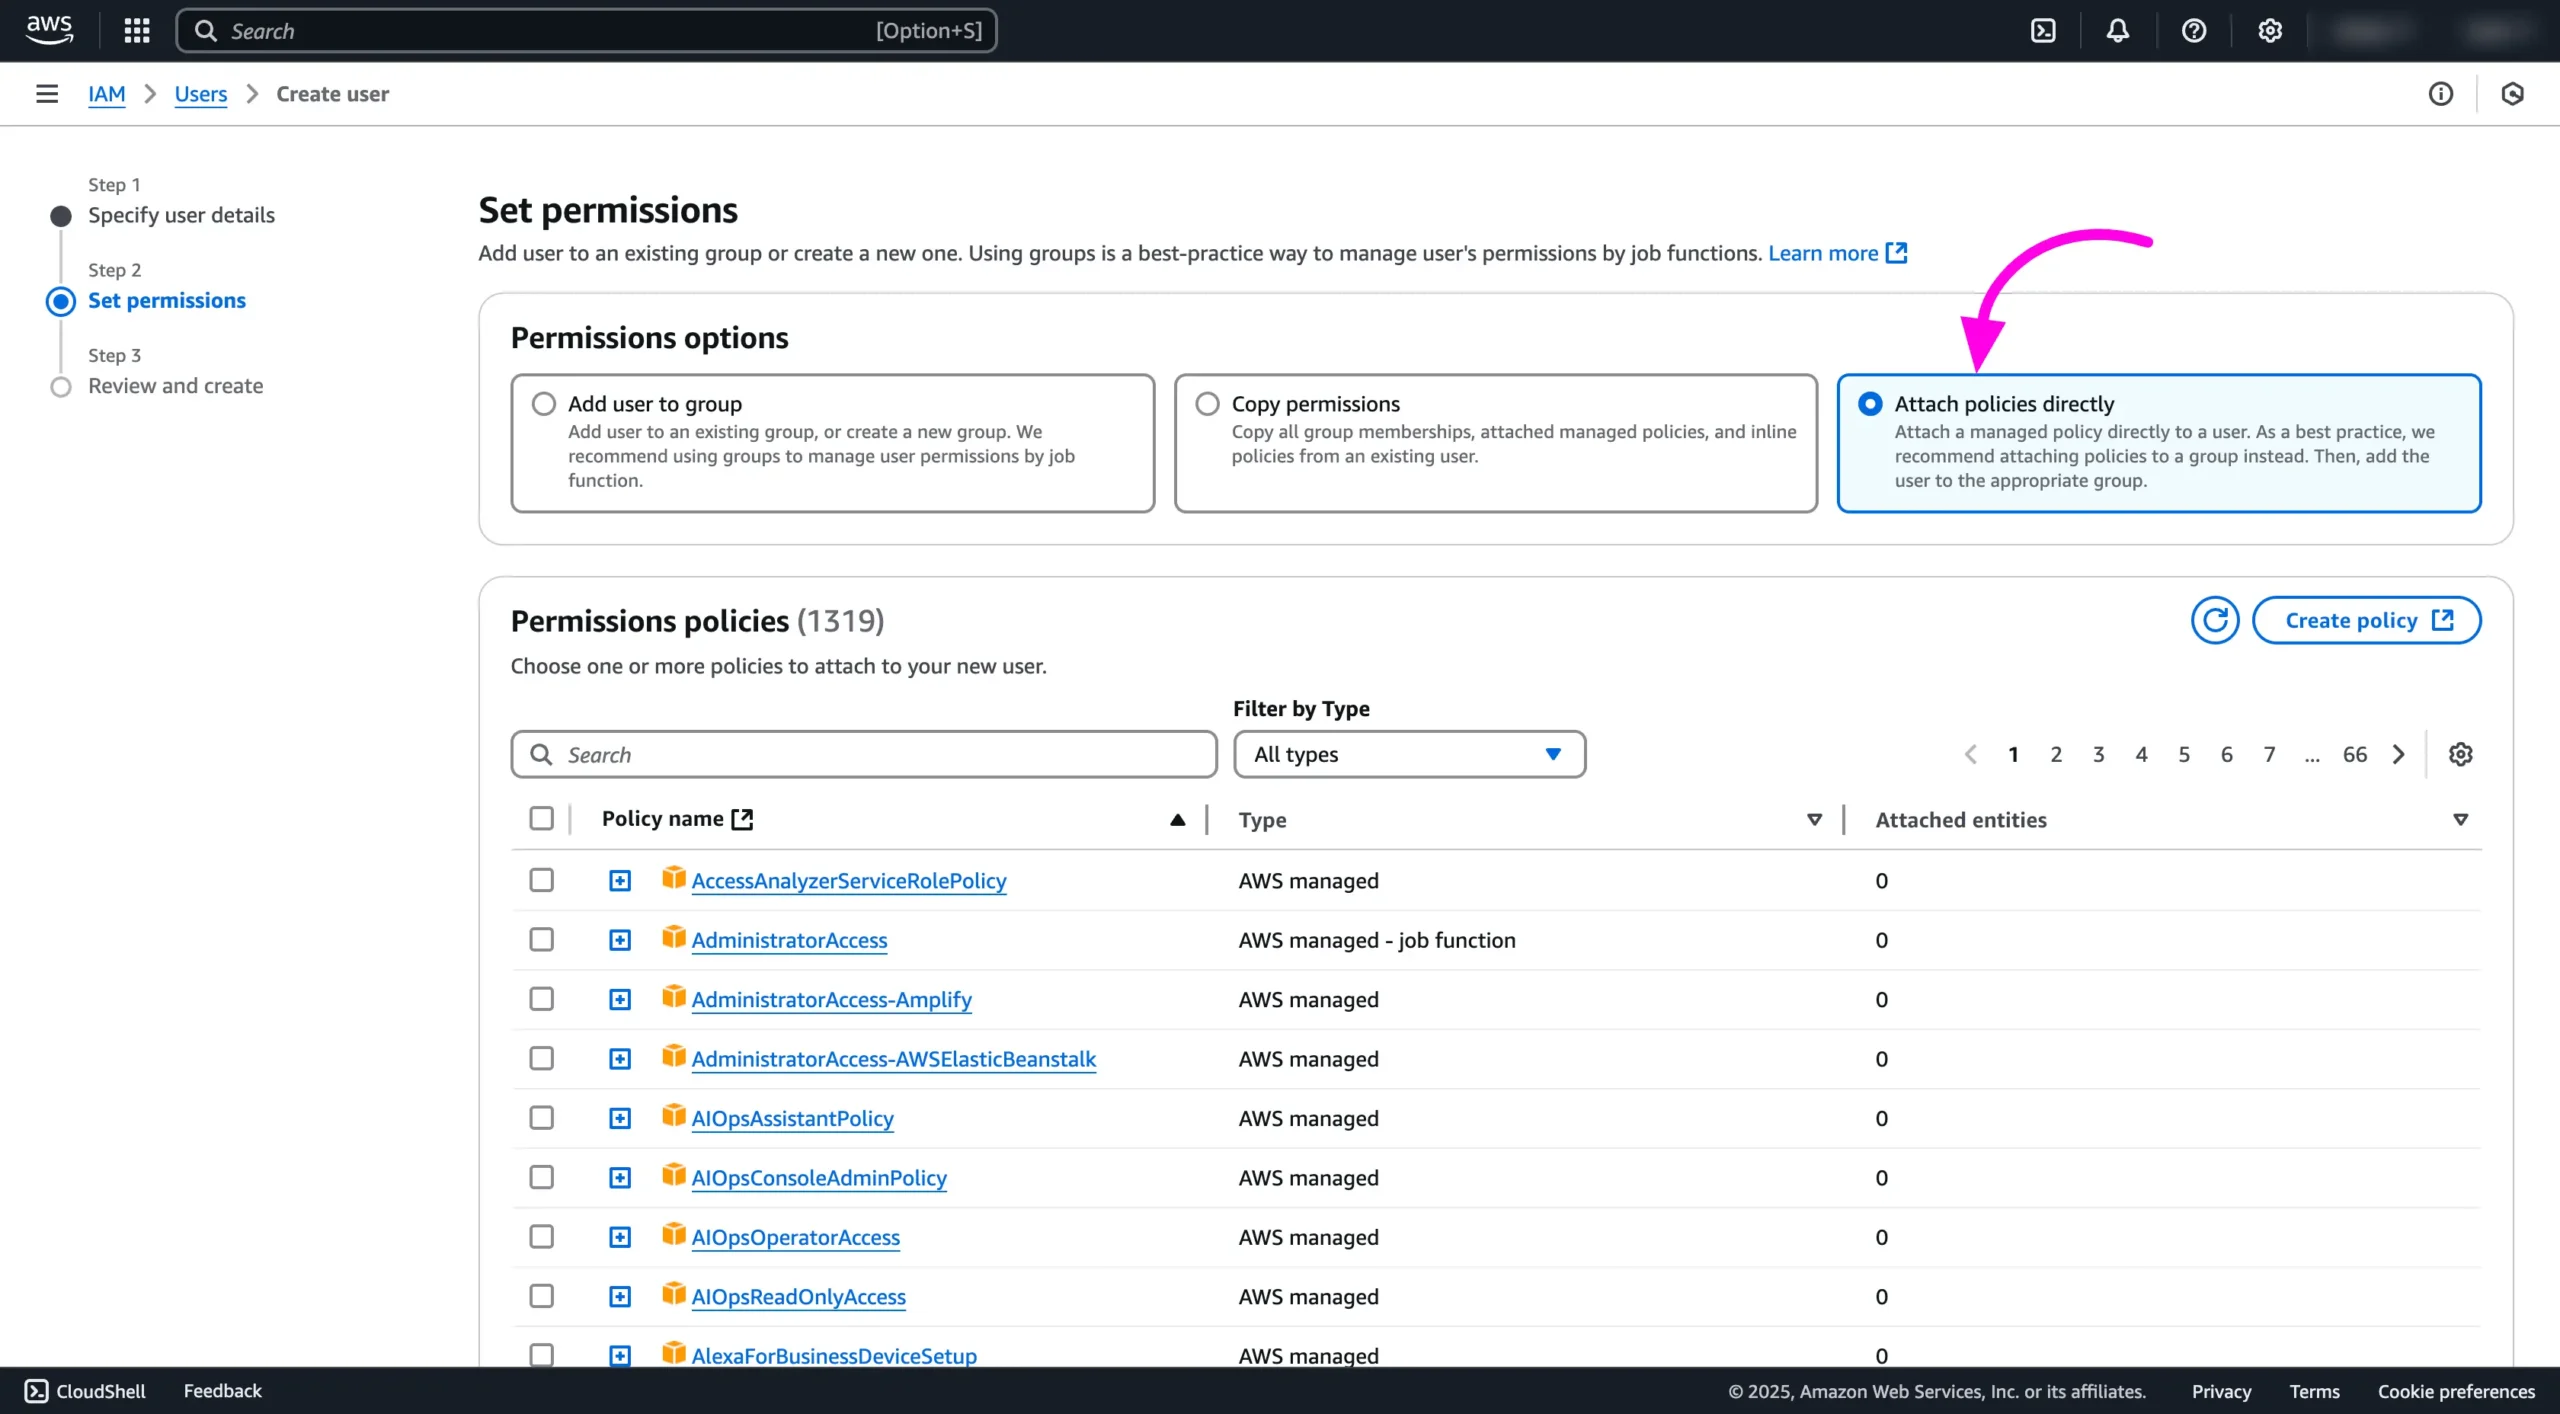The width and height of the screenshot is (2560, 1414).
Task: Go to next page of policies
Action: pos(2399,754)
